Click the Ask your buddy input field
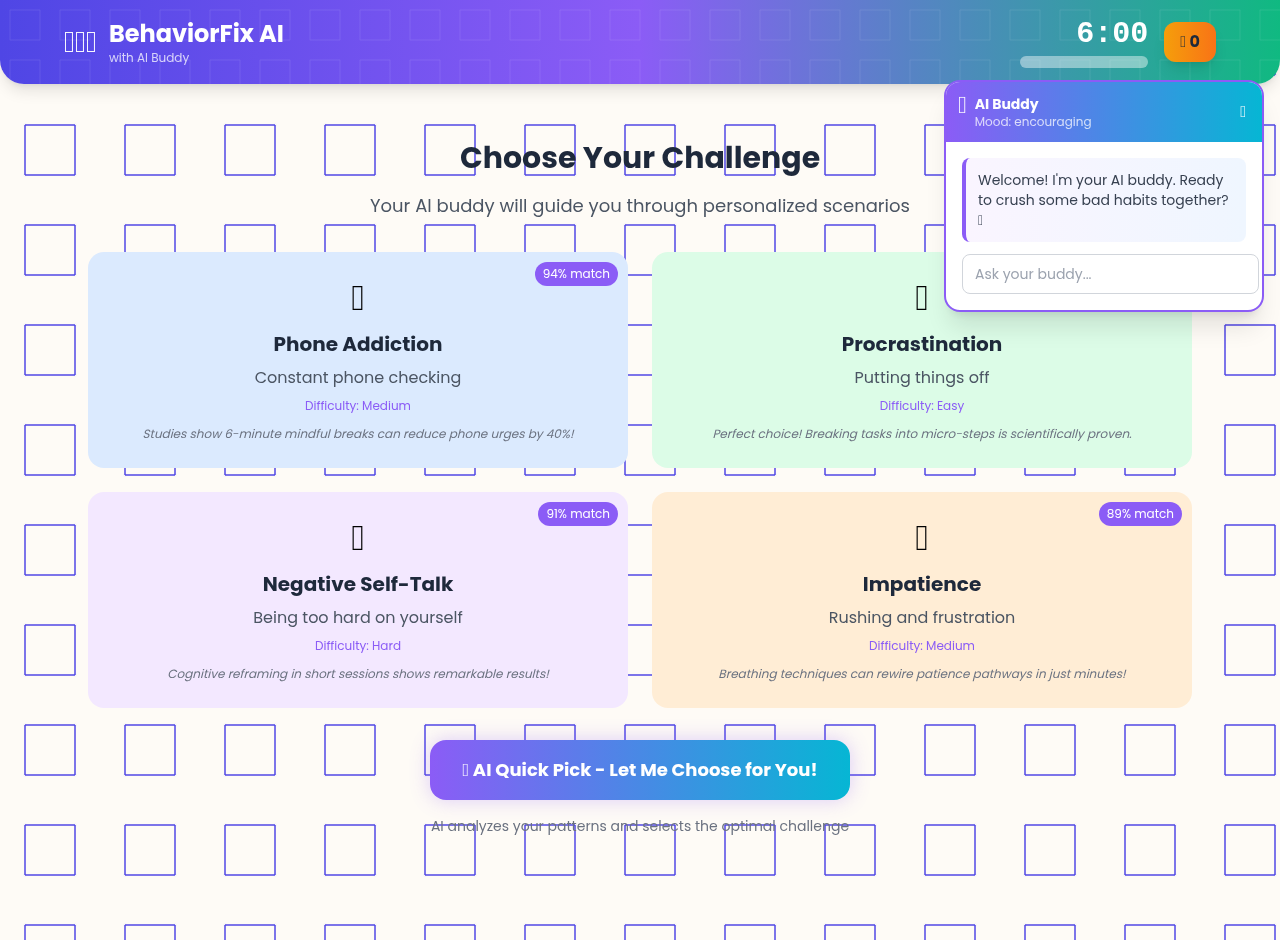The image size is (1280, 940). [x=1110, y=273]
